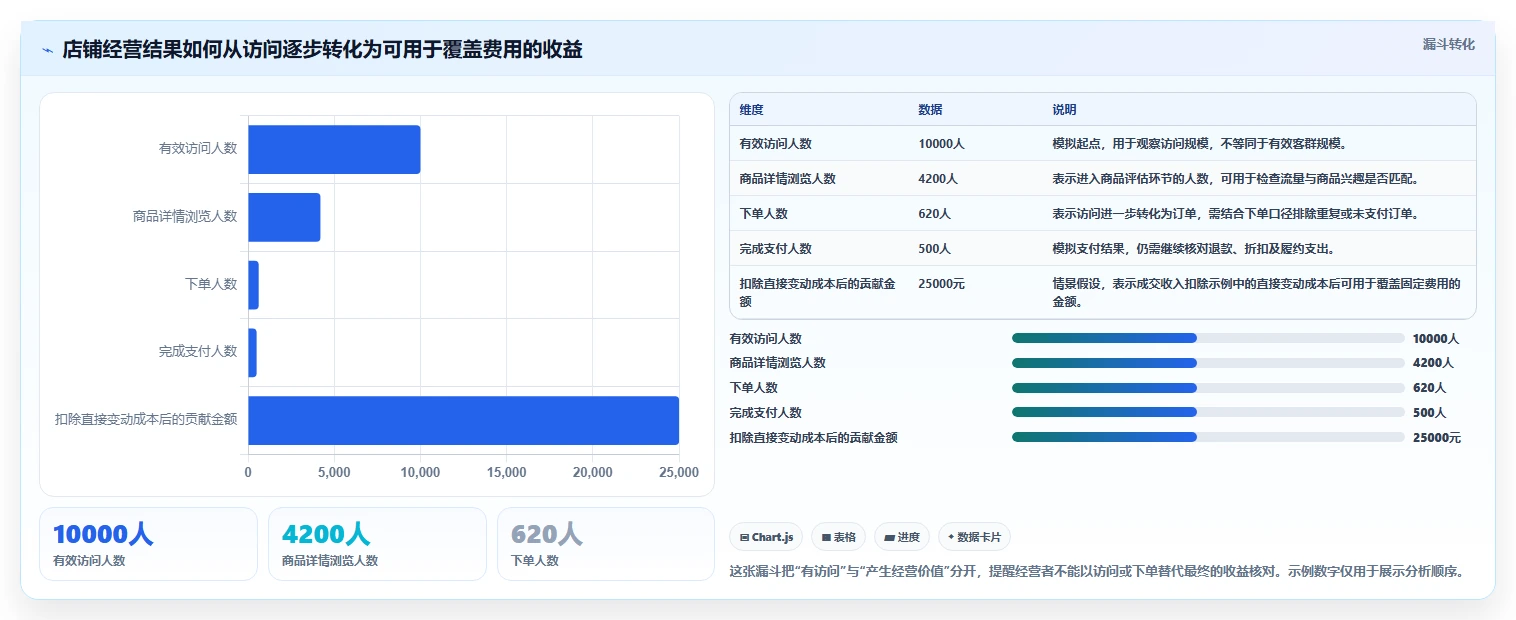Click the 10000人 table cell
Image resolution: width=1516 pixels, height=620 pixels.
[941, 144]
